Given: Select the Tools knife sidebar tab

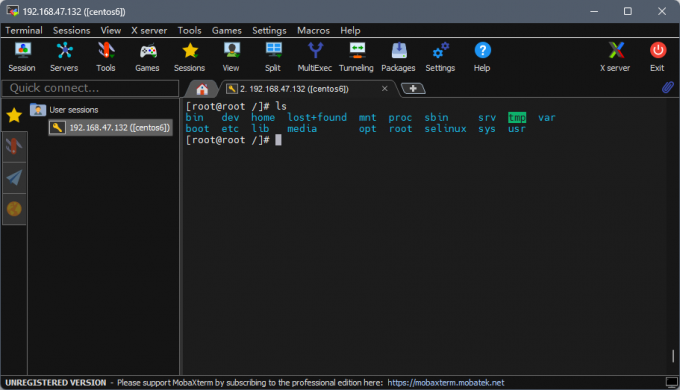Looking at the screenshot, I should (x=14, y=147).
